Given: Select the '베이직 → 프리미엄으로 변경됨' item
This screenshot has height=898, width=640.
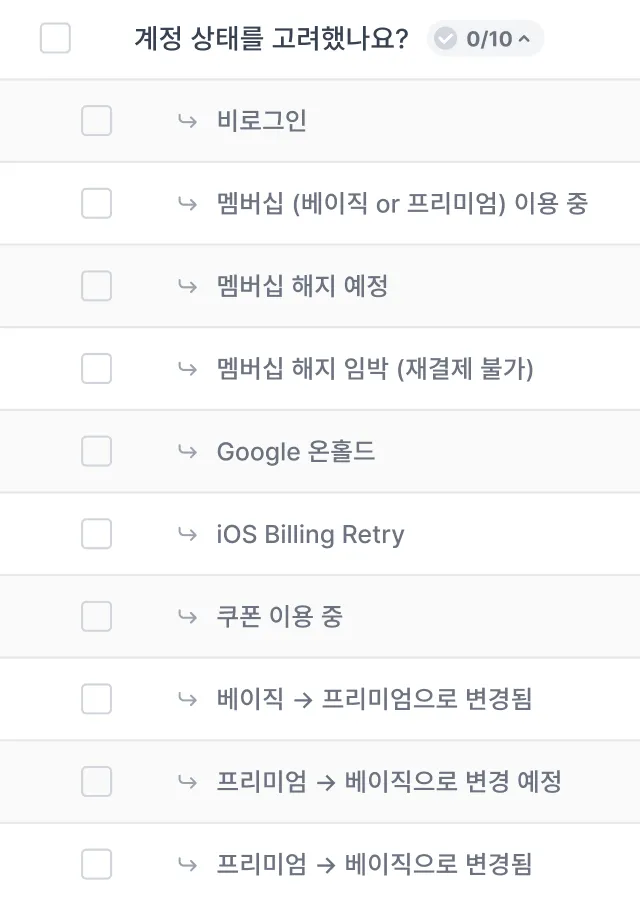Looking at the screenshot, I should [x=374, y=699].
